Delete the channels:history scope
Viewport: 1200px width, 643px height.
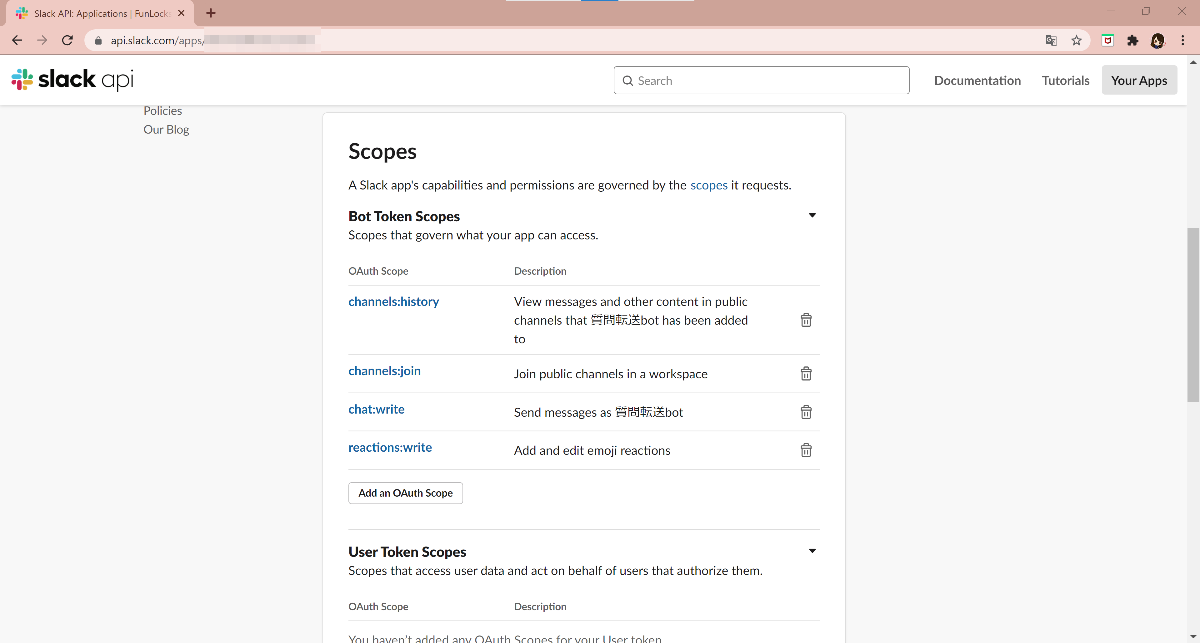point(806,320)
